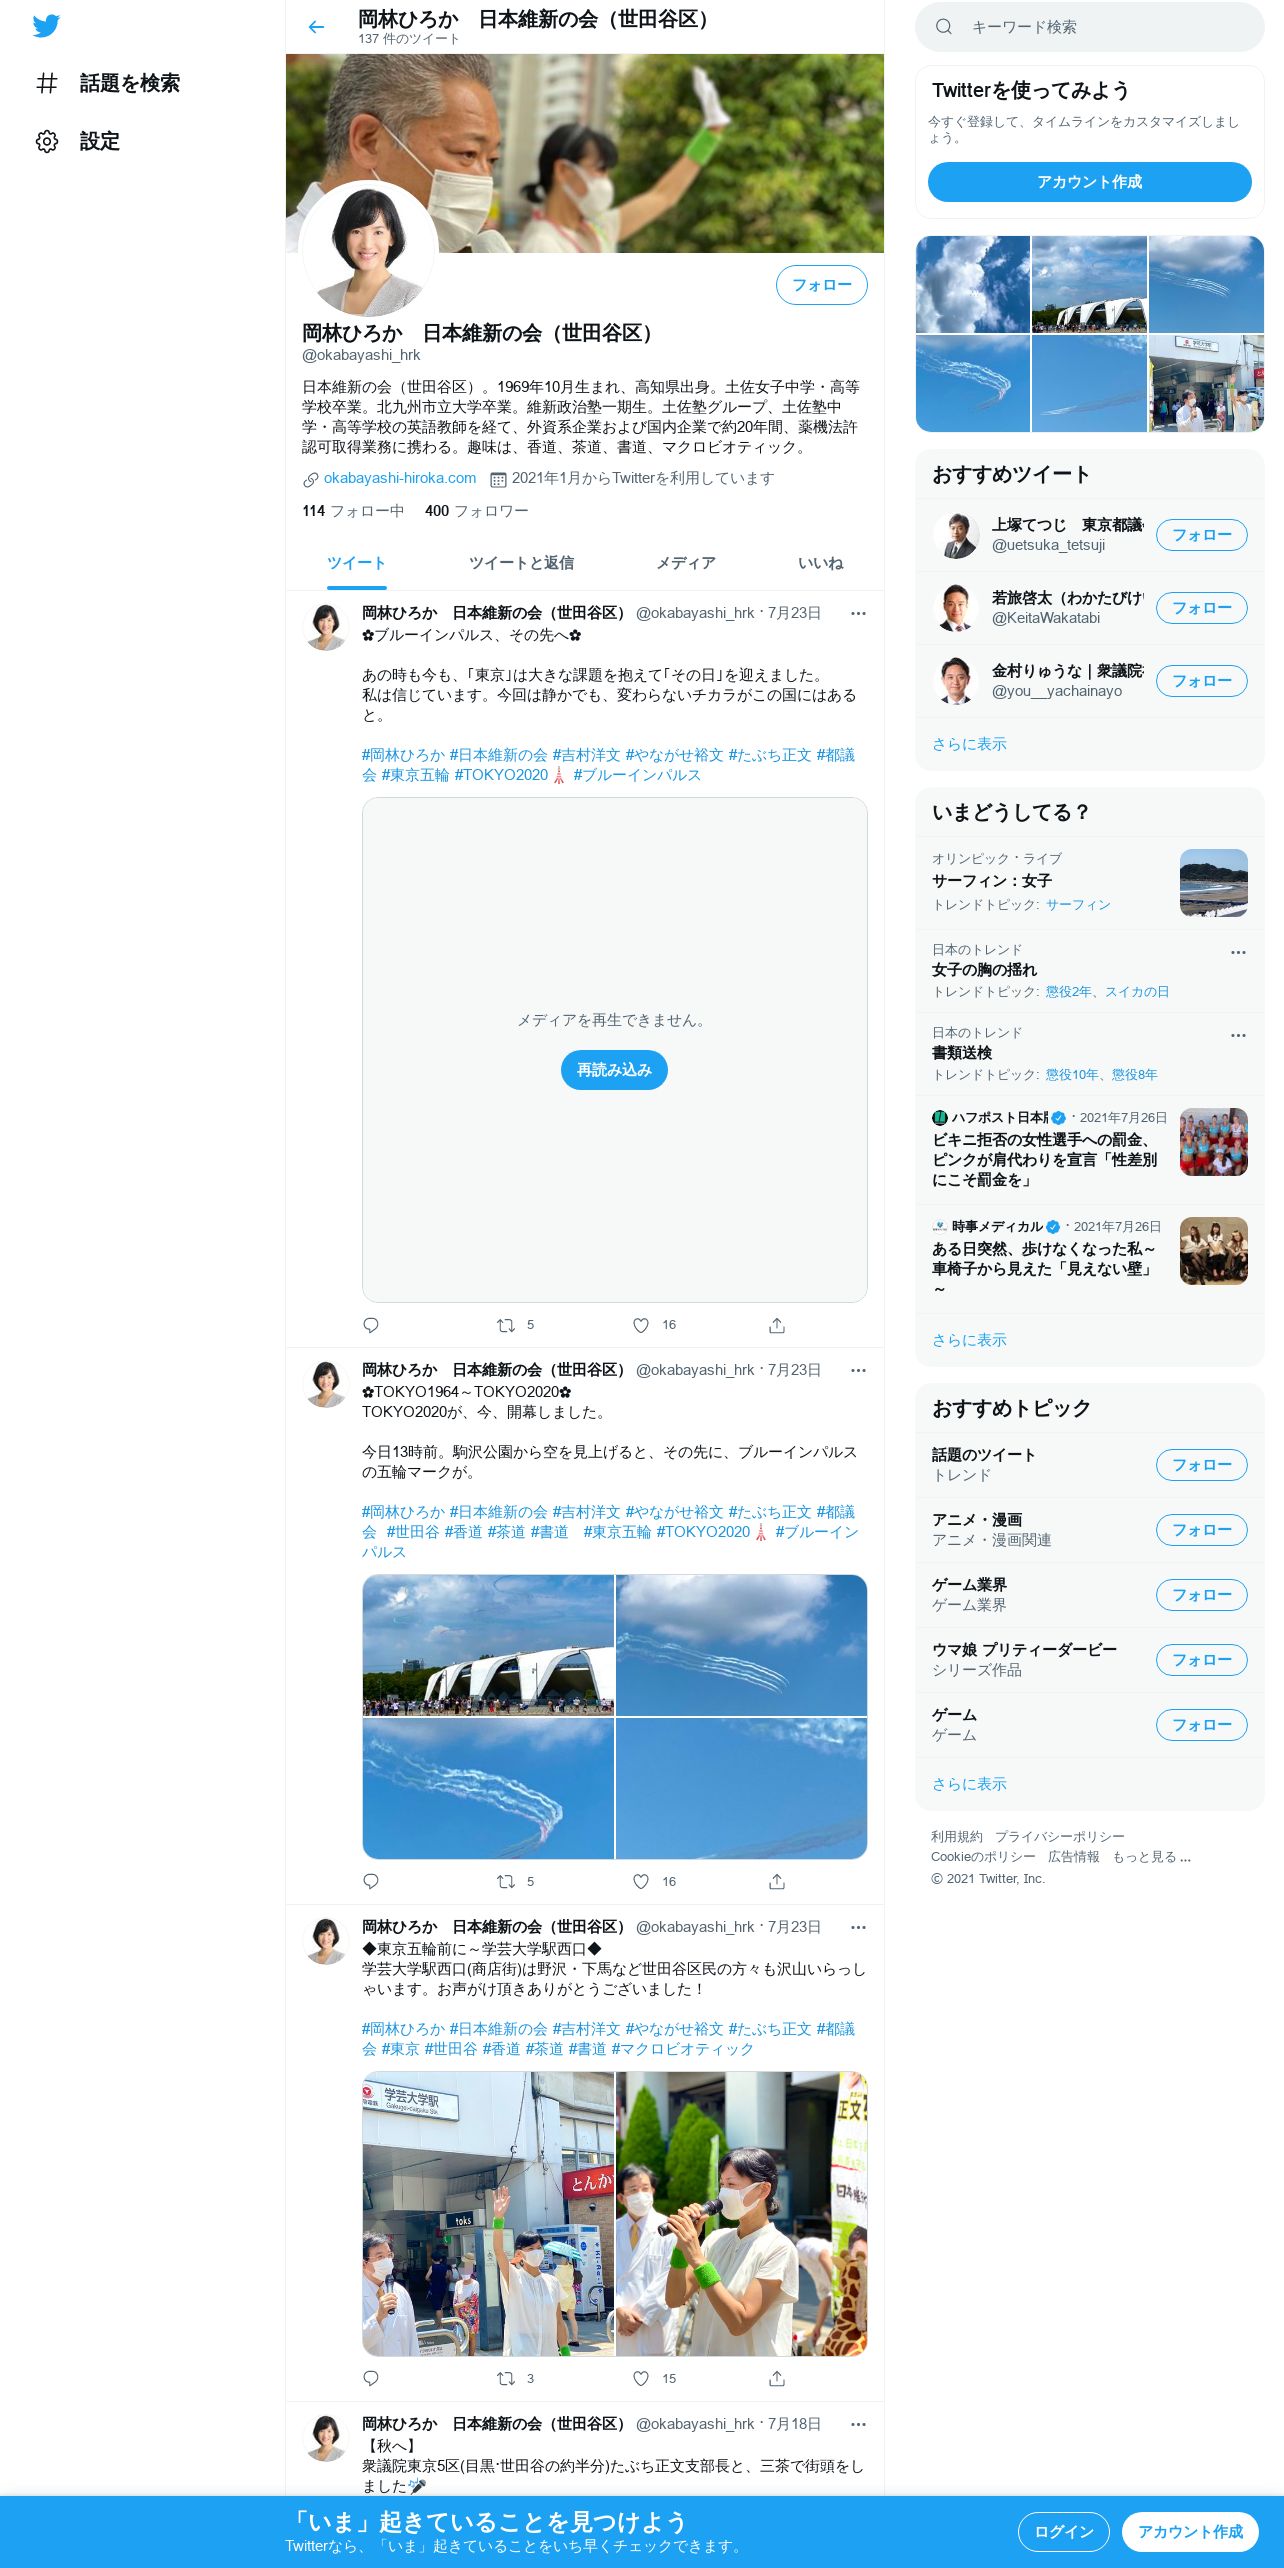Follow 岡林ひろか profile
The height and width of the screenshot is (2568, 1284).
tap(822, 285)
